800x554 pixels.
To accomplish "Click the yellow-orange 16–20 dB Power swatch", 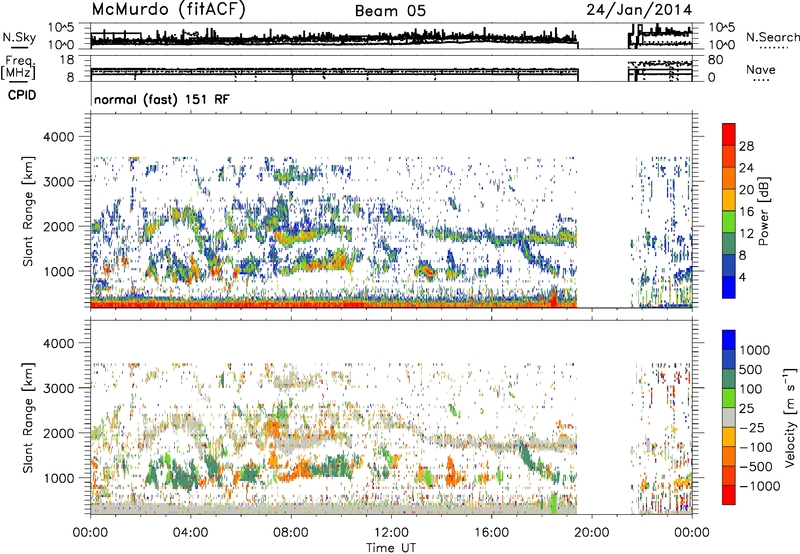I will [x=729, y=199].
